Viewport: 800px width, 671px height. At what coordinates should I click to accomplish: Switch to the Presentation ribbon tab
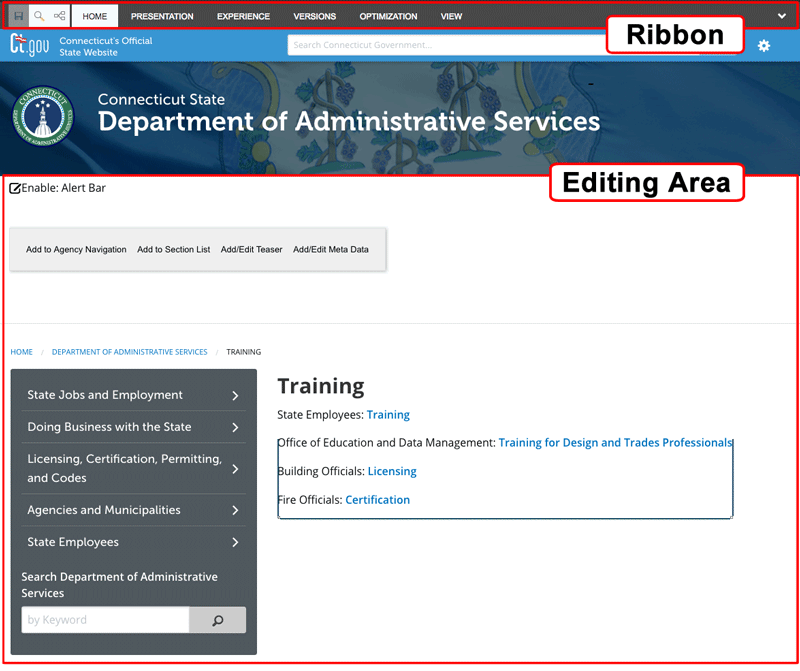point(162,17)
